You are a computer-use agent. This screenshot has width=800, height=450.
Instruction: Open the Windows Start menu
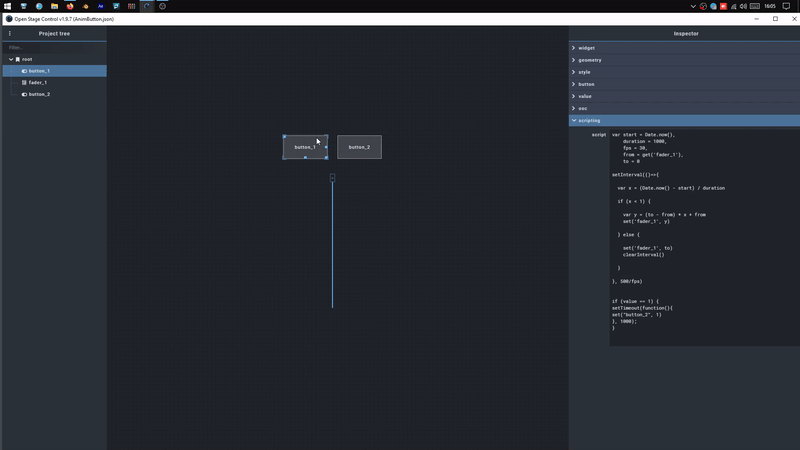click(x=8, y=6)
